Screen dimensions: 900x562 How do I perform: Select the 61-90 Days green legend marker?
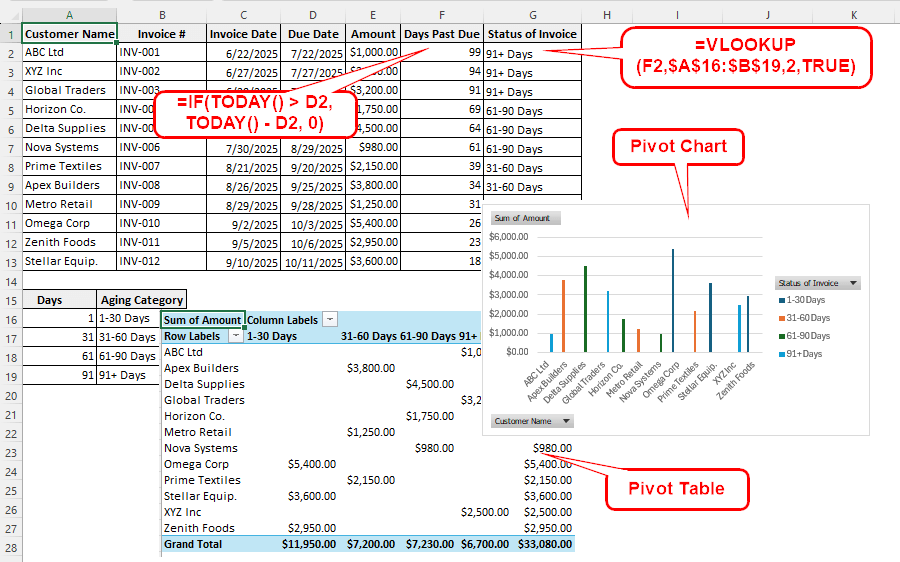780,336
